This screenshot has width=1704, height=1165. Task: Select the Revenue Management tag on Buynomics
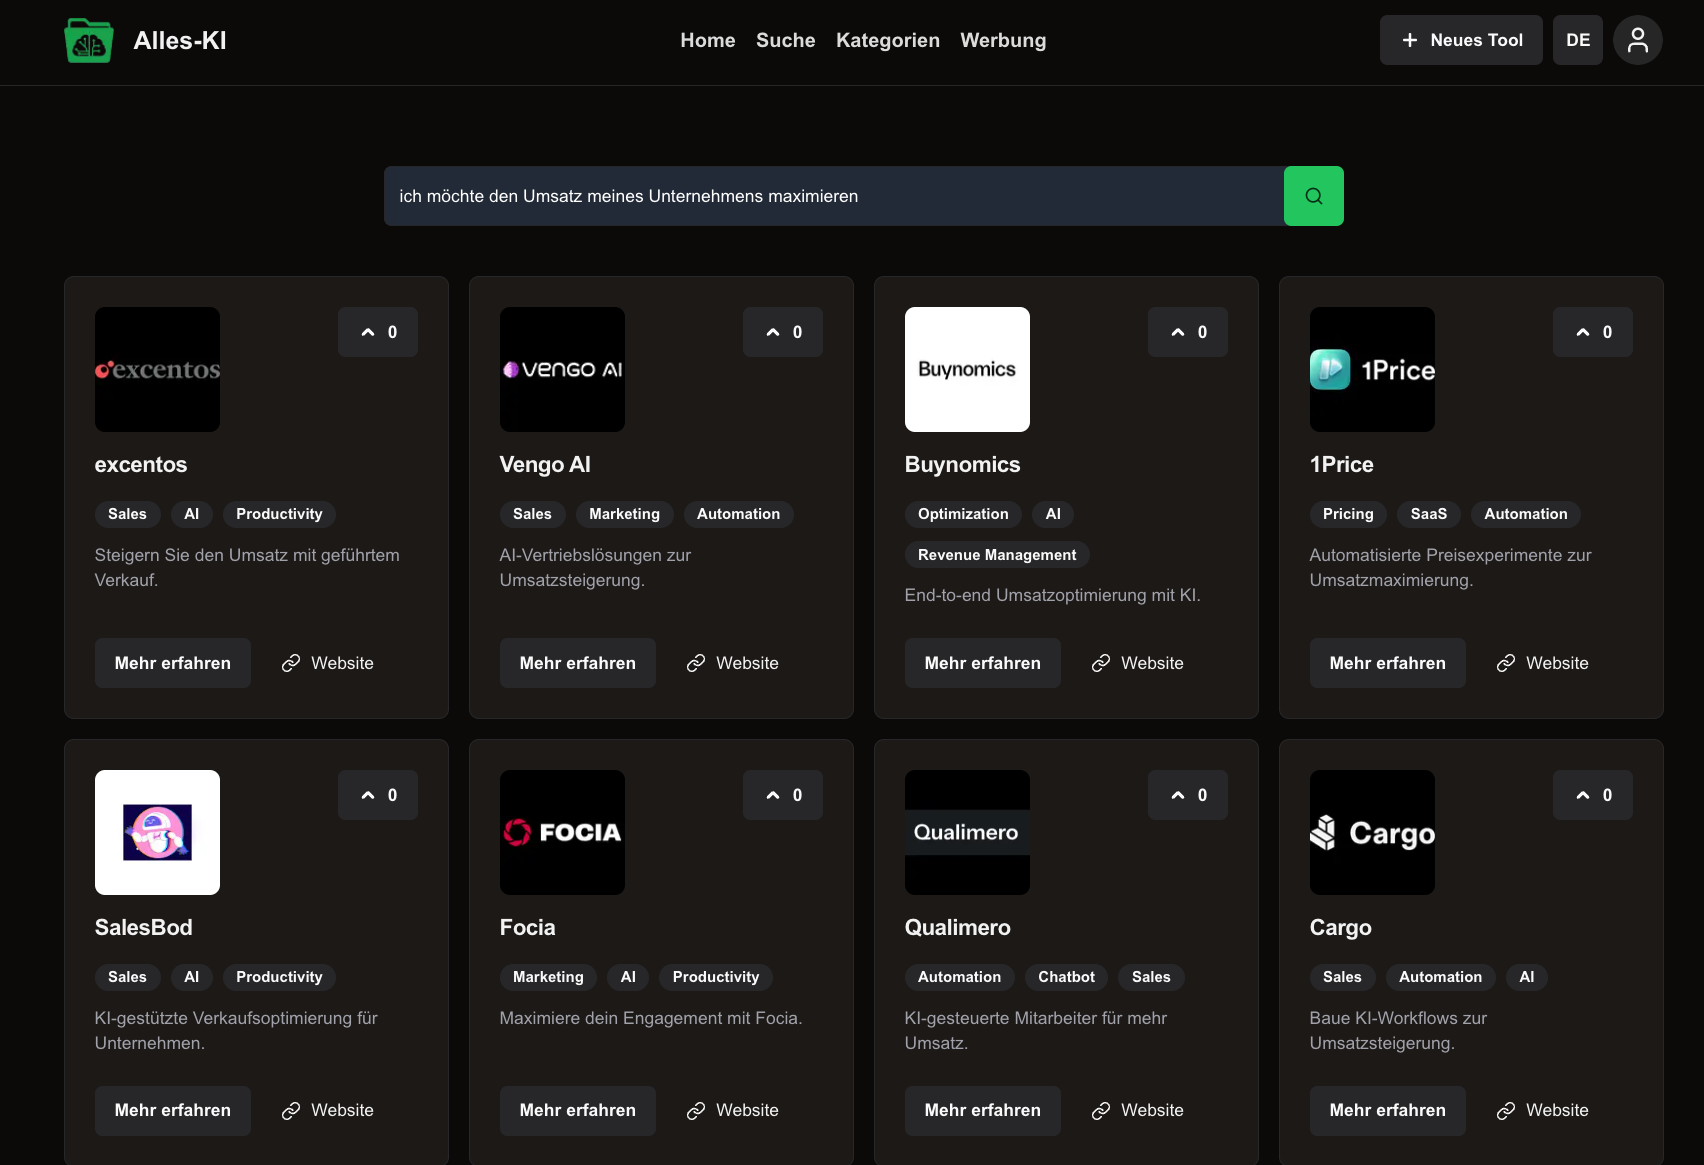[997, 555]
